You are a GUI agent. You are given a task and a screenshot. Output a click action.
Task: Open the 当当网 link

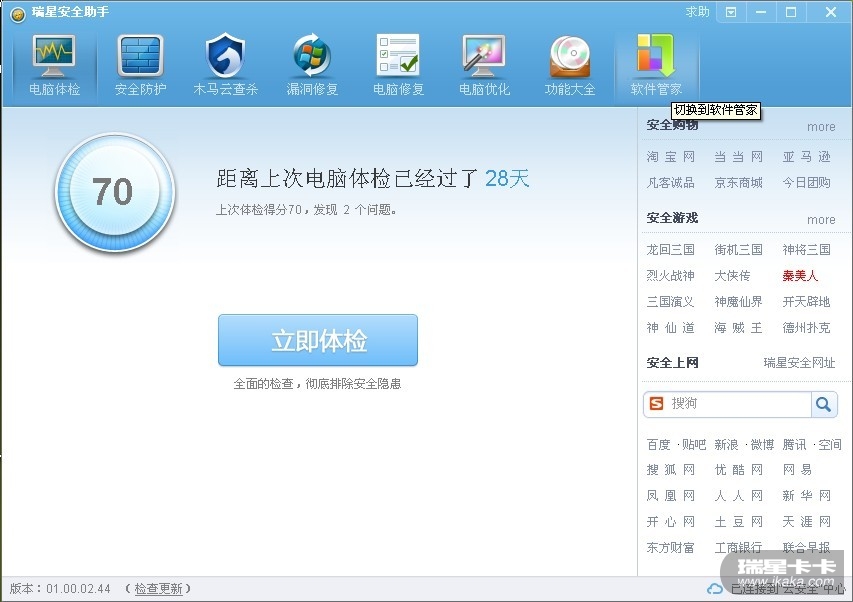tap(738, 157)
